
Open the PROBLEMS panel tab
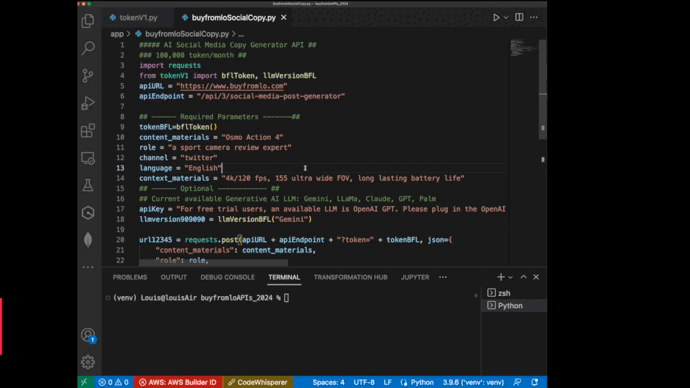point(130,277)
